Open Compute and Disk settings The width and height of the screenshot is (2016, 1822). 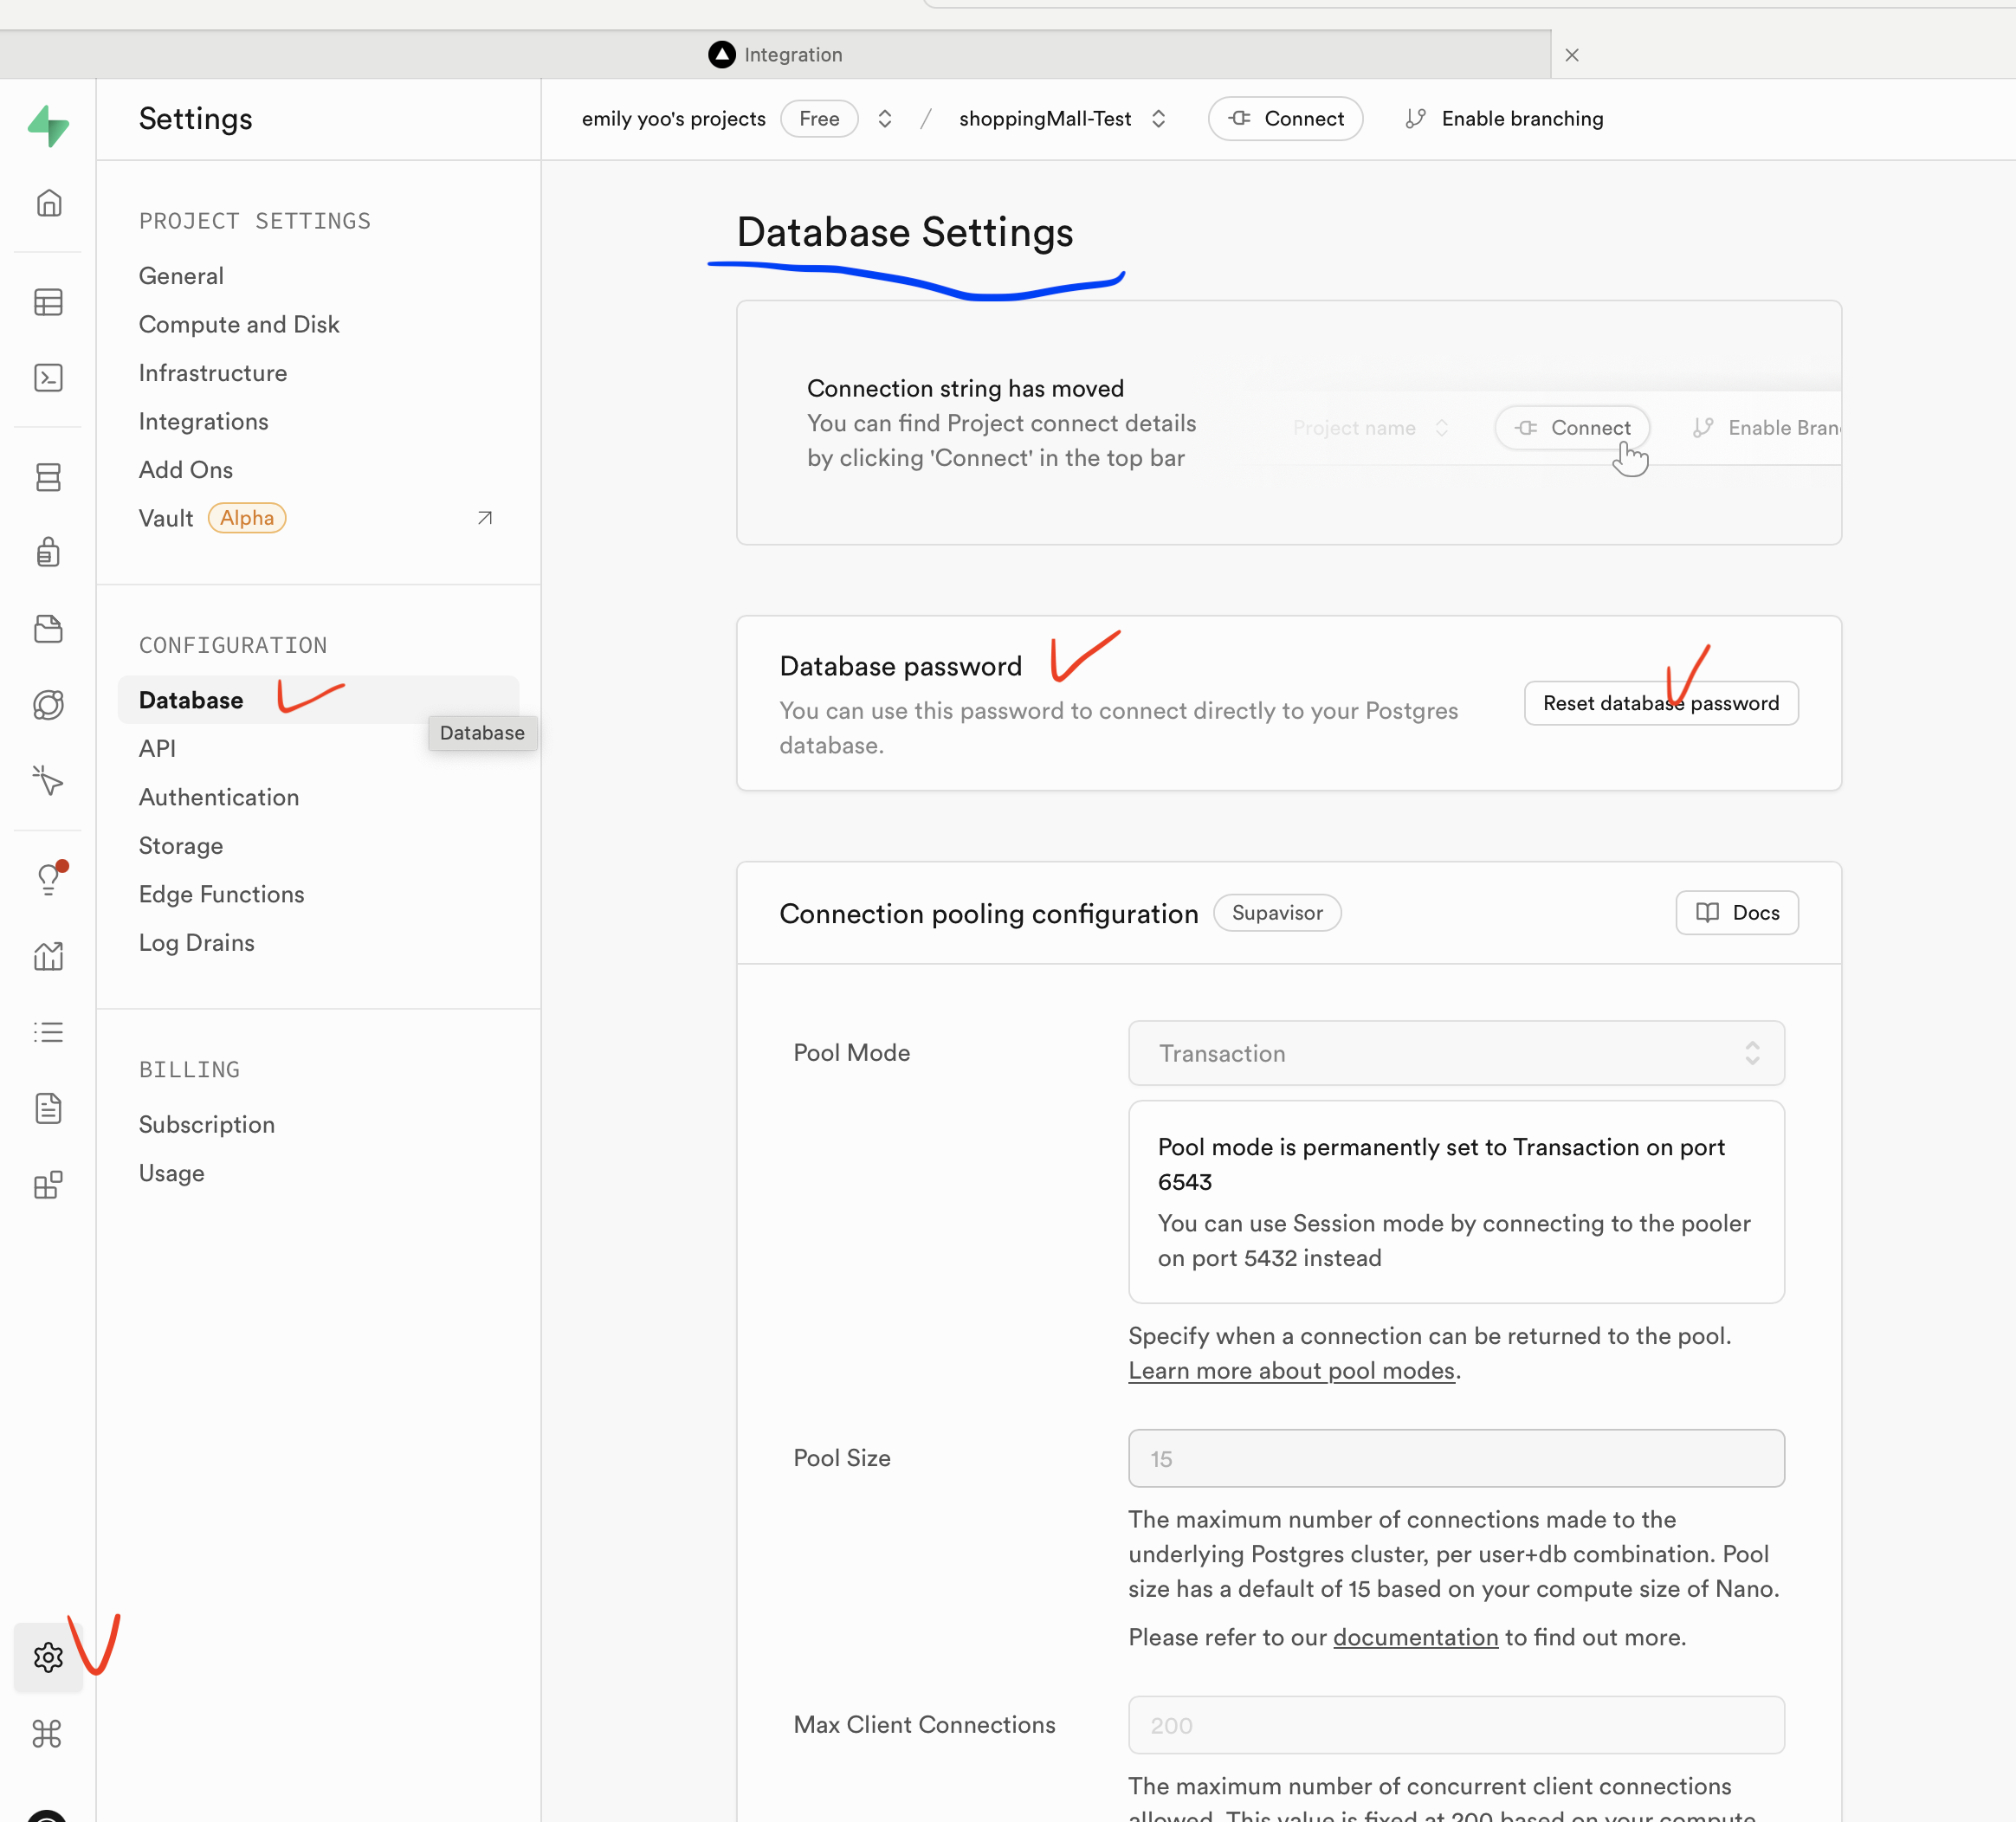239,324
